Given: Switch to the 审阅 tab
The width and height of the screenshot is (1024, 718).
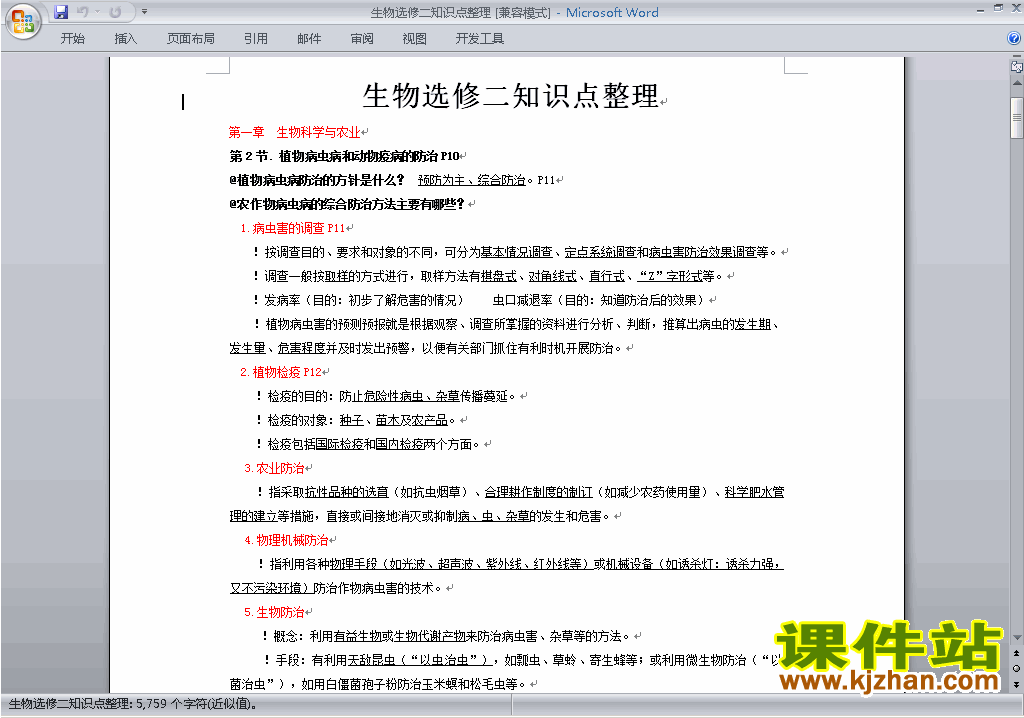Looking at the screenshot, I should pyautogui.click(x=362, y=39).
